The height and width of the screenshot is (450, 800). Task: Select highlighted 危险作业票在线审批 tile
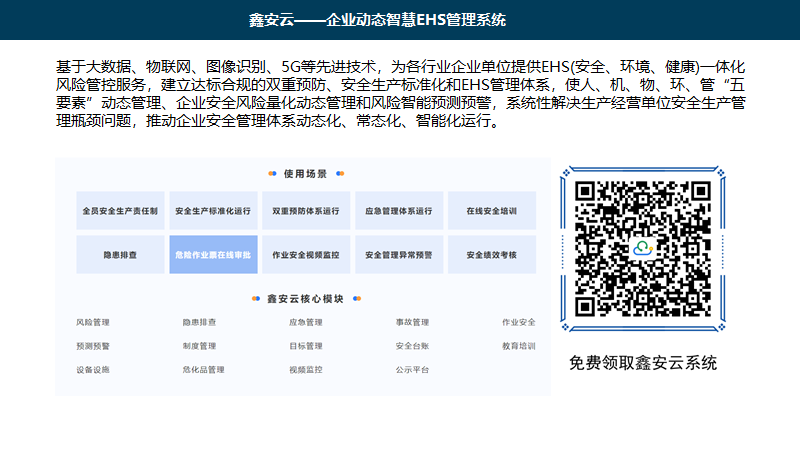pos(213,255)
